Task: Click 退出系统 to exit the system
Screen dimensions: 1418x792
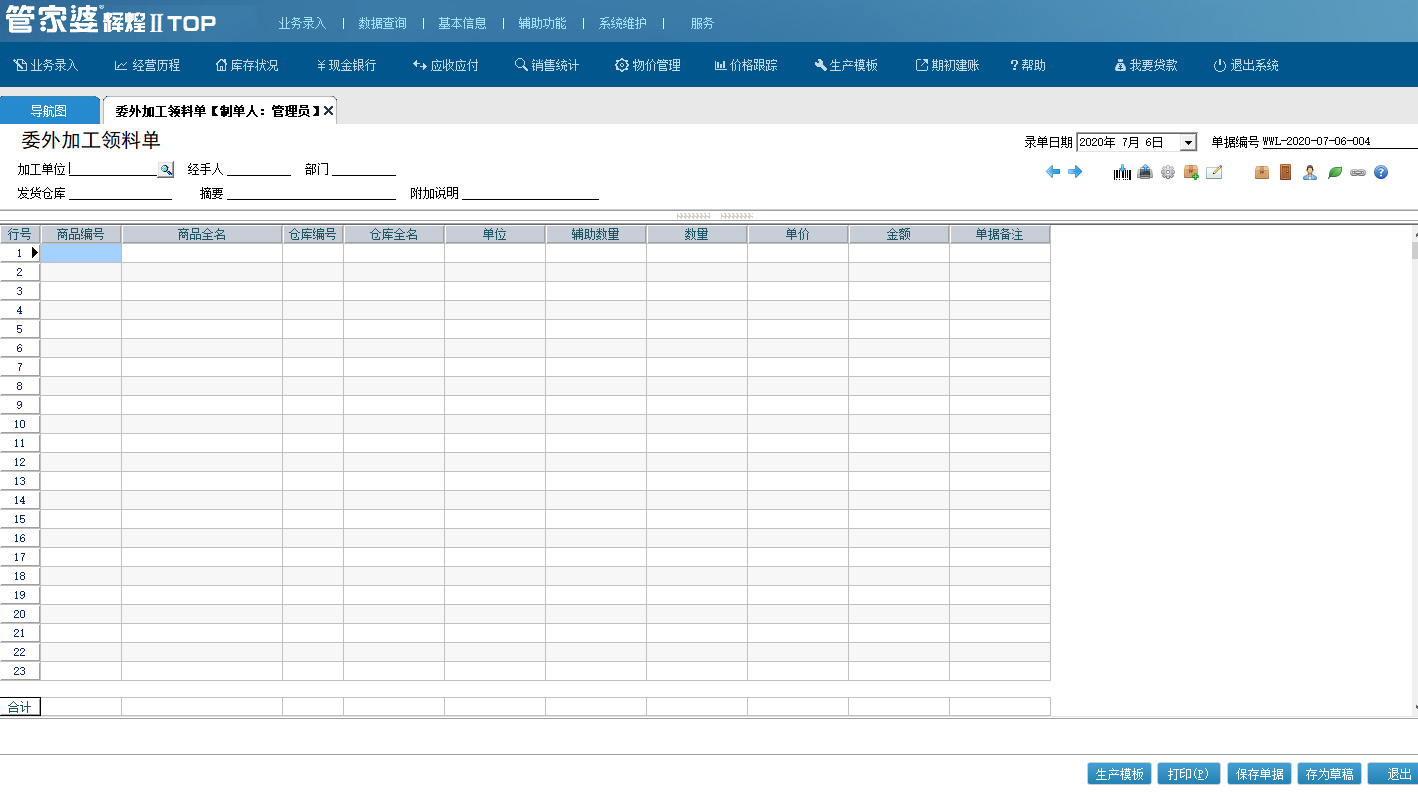Action: click(x=1246, y=65)
